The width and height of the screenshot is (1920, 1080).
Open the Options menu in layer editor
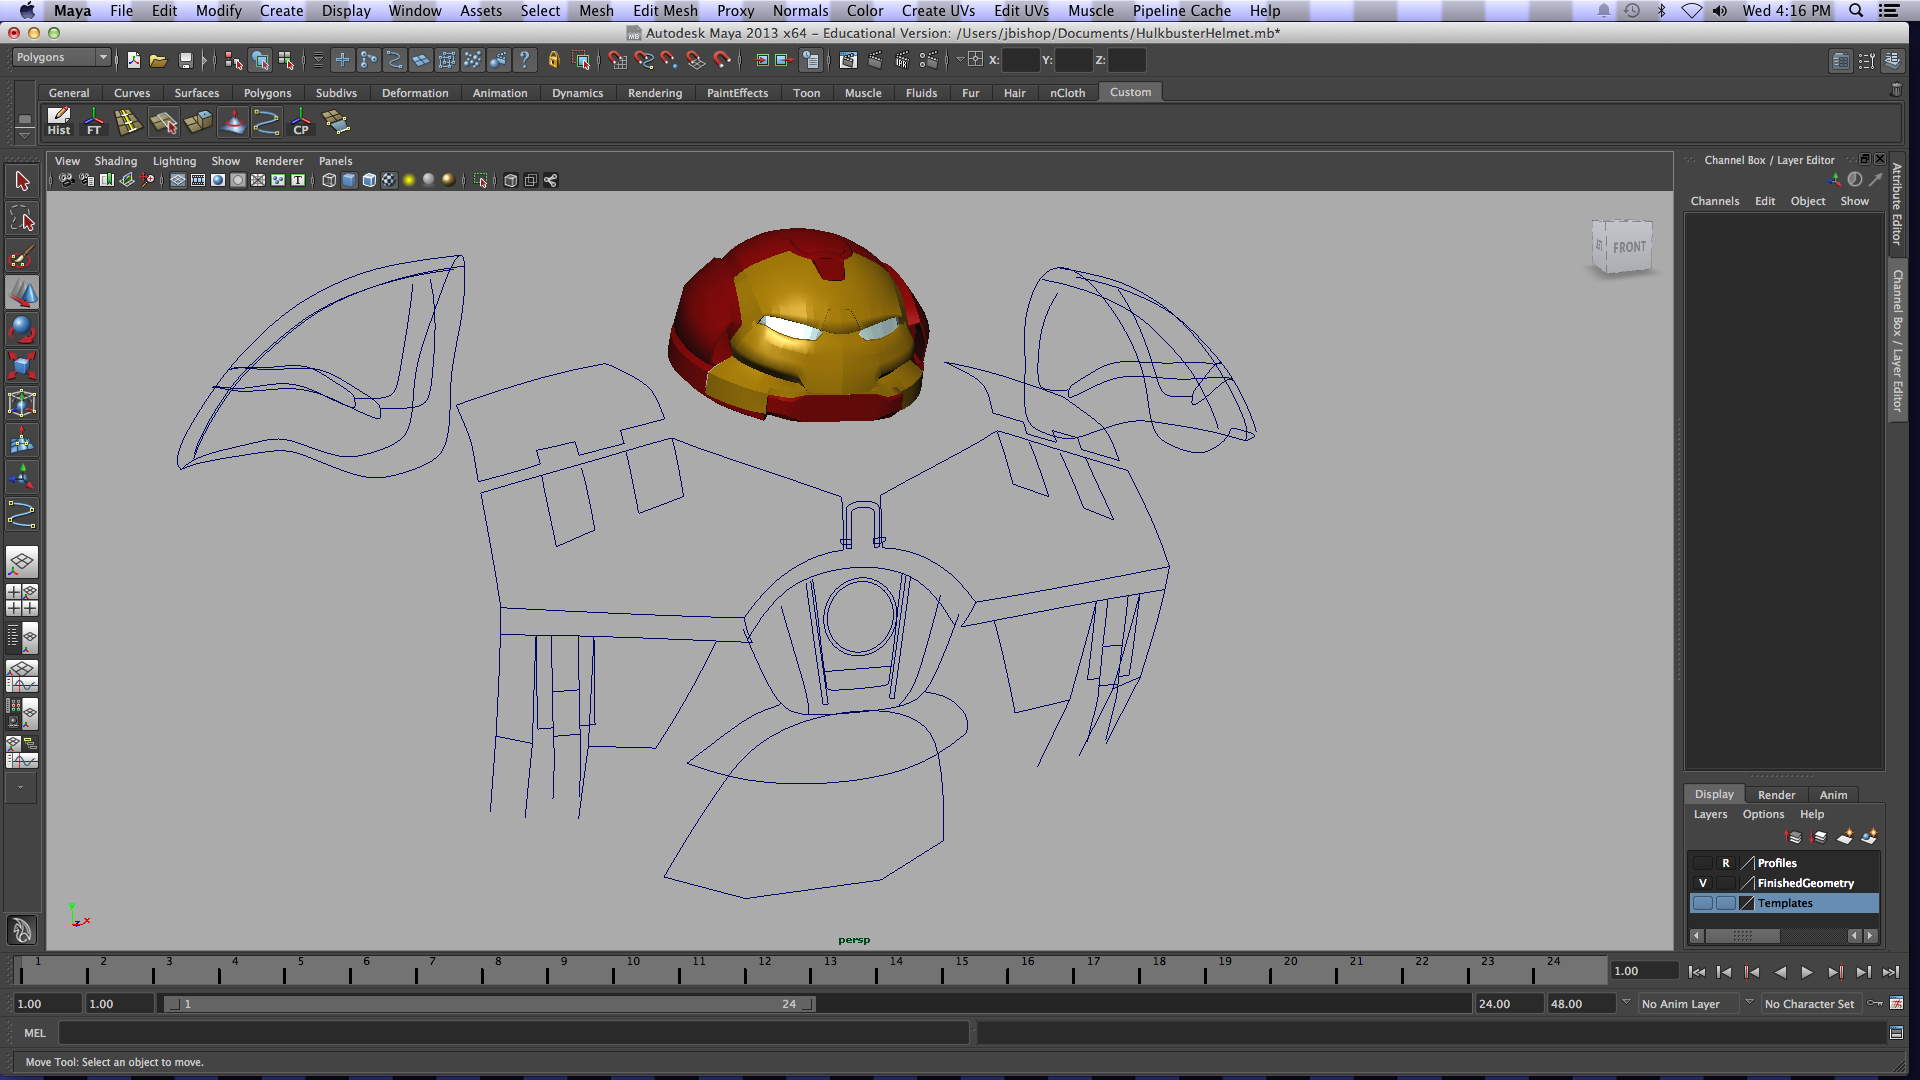pos(1763,814)
